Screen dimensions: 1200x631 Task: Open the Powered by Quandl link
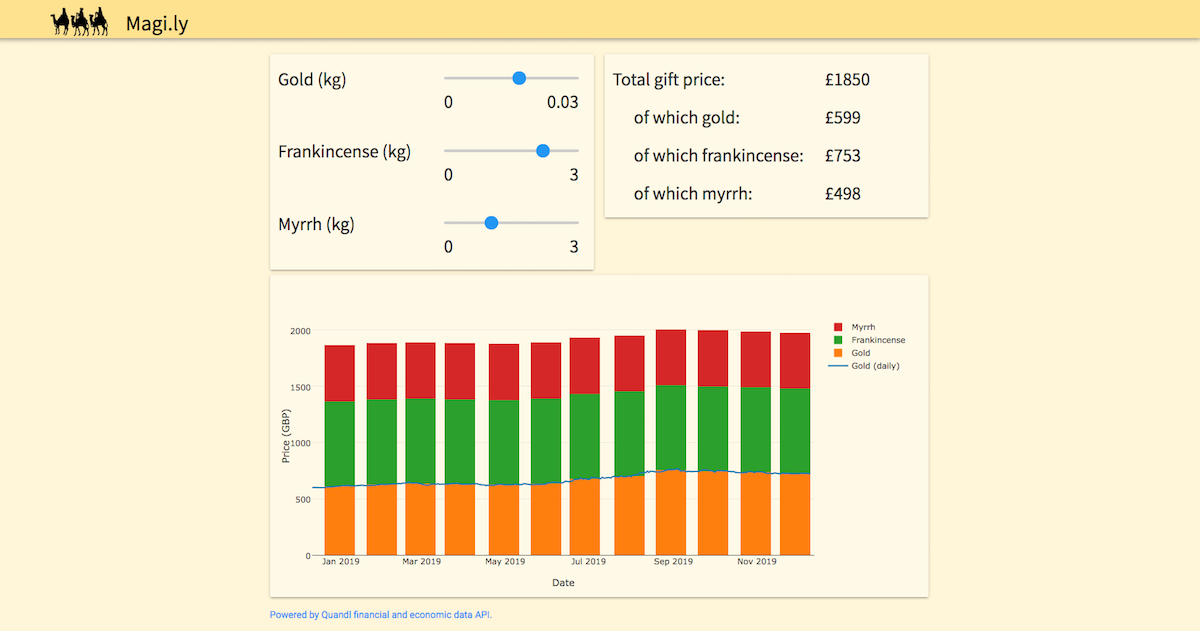tap(381, 615)
